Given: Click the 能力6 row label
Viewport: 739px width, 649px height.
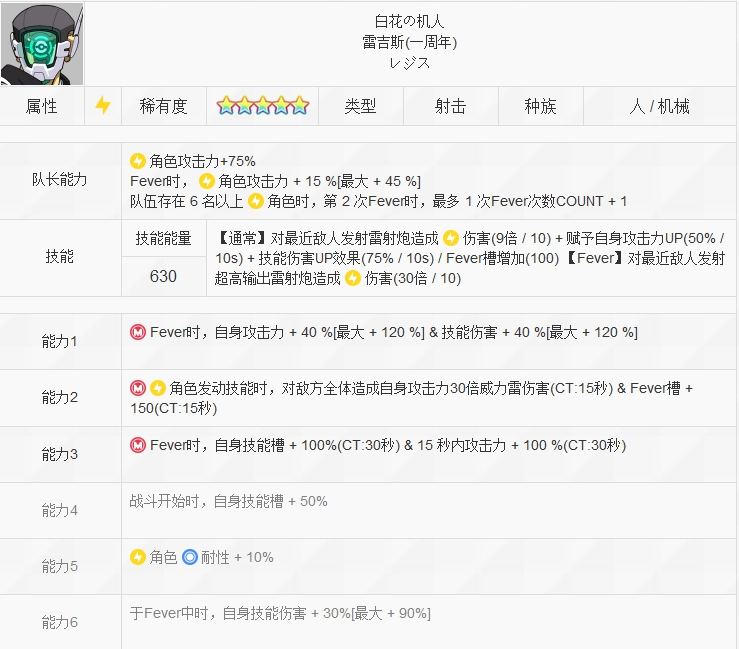Looking at the screenshot, I should click(60, 622).
